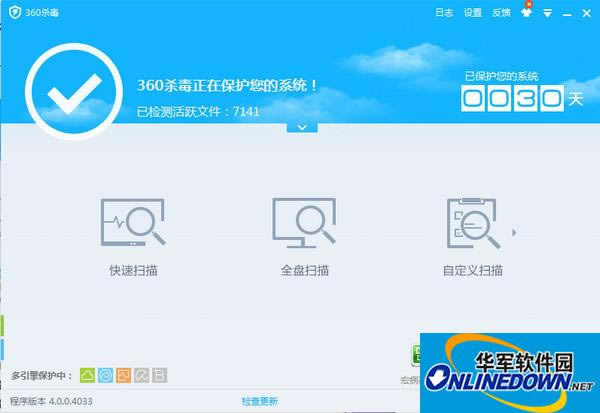Launch the 全盘扫描 full disk scan
The image size is (600, 413).
[x=304, y=237]
